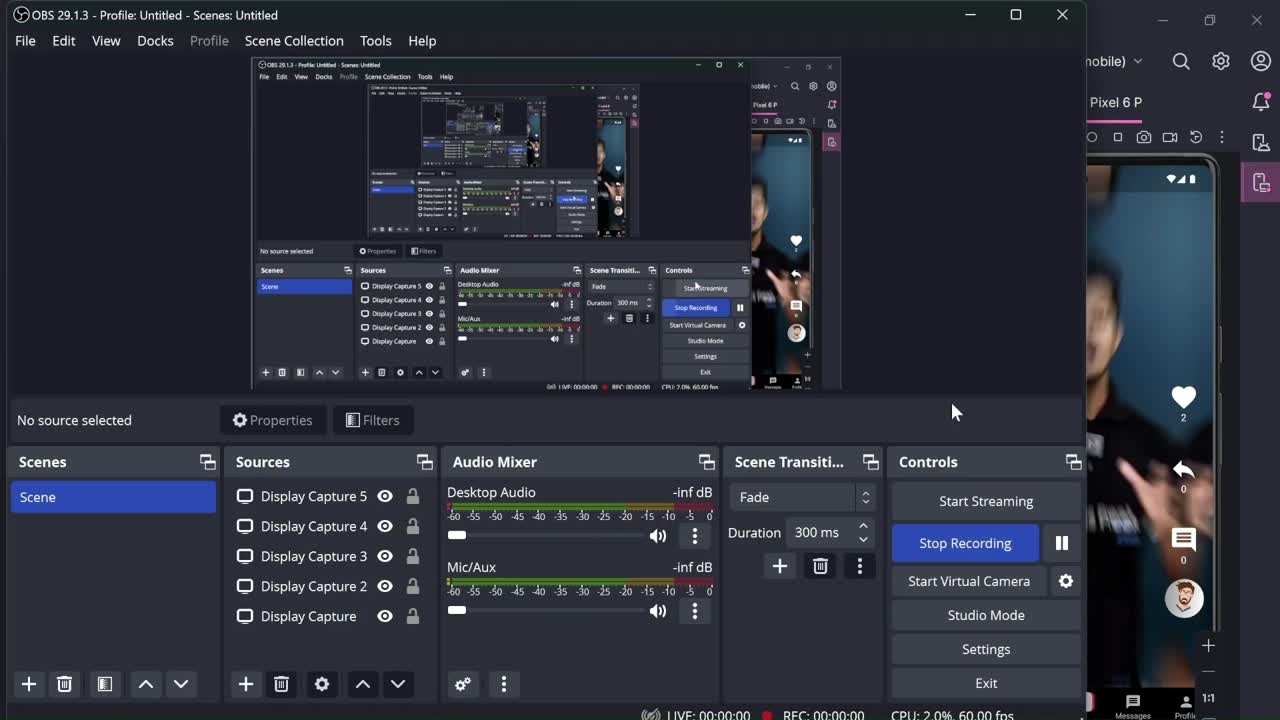Screen dimensions: 1280x720
Task: Open scene filters icon in Scenes toolbar
Action: pos(104,684)
